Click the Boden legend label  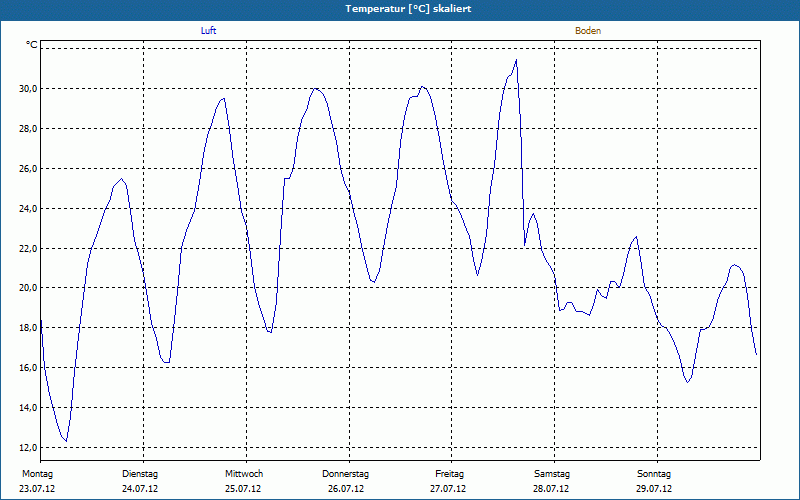point(588,31)
